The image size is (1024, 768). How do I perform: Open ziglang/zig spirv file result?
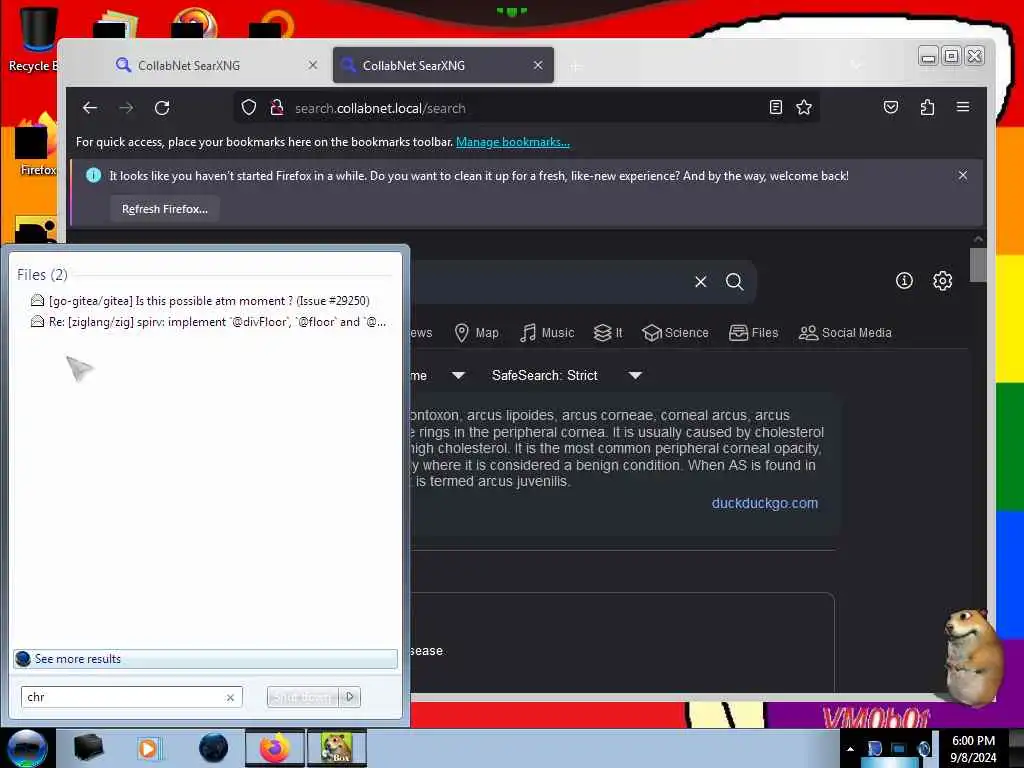[208, 322]
